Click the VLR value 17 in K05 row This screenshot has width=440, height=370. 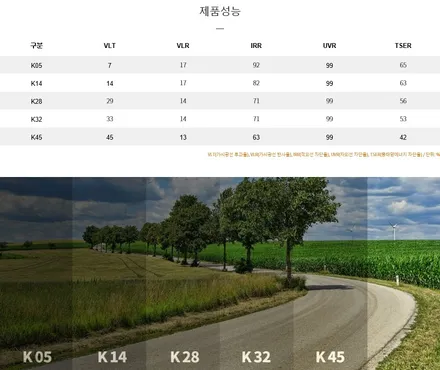click(x=183, y=65)
